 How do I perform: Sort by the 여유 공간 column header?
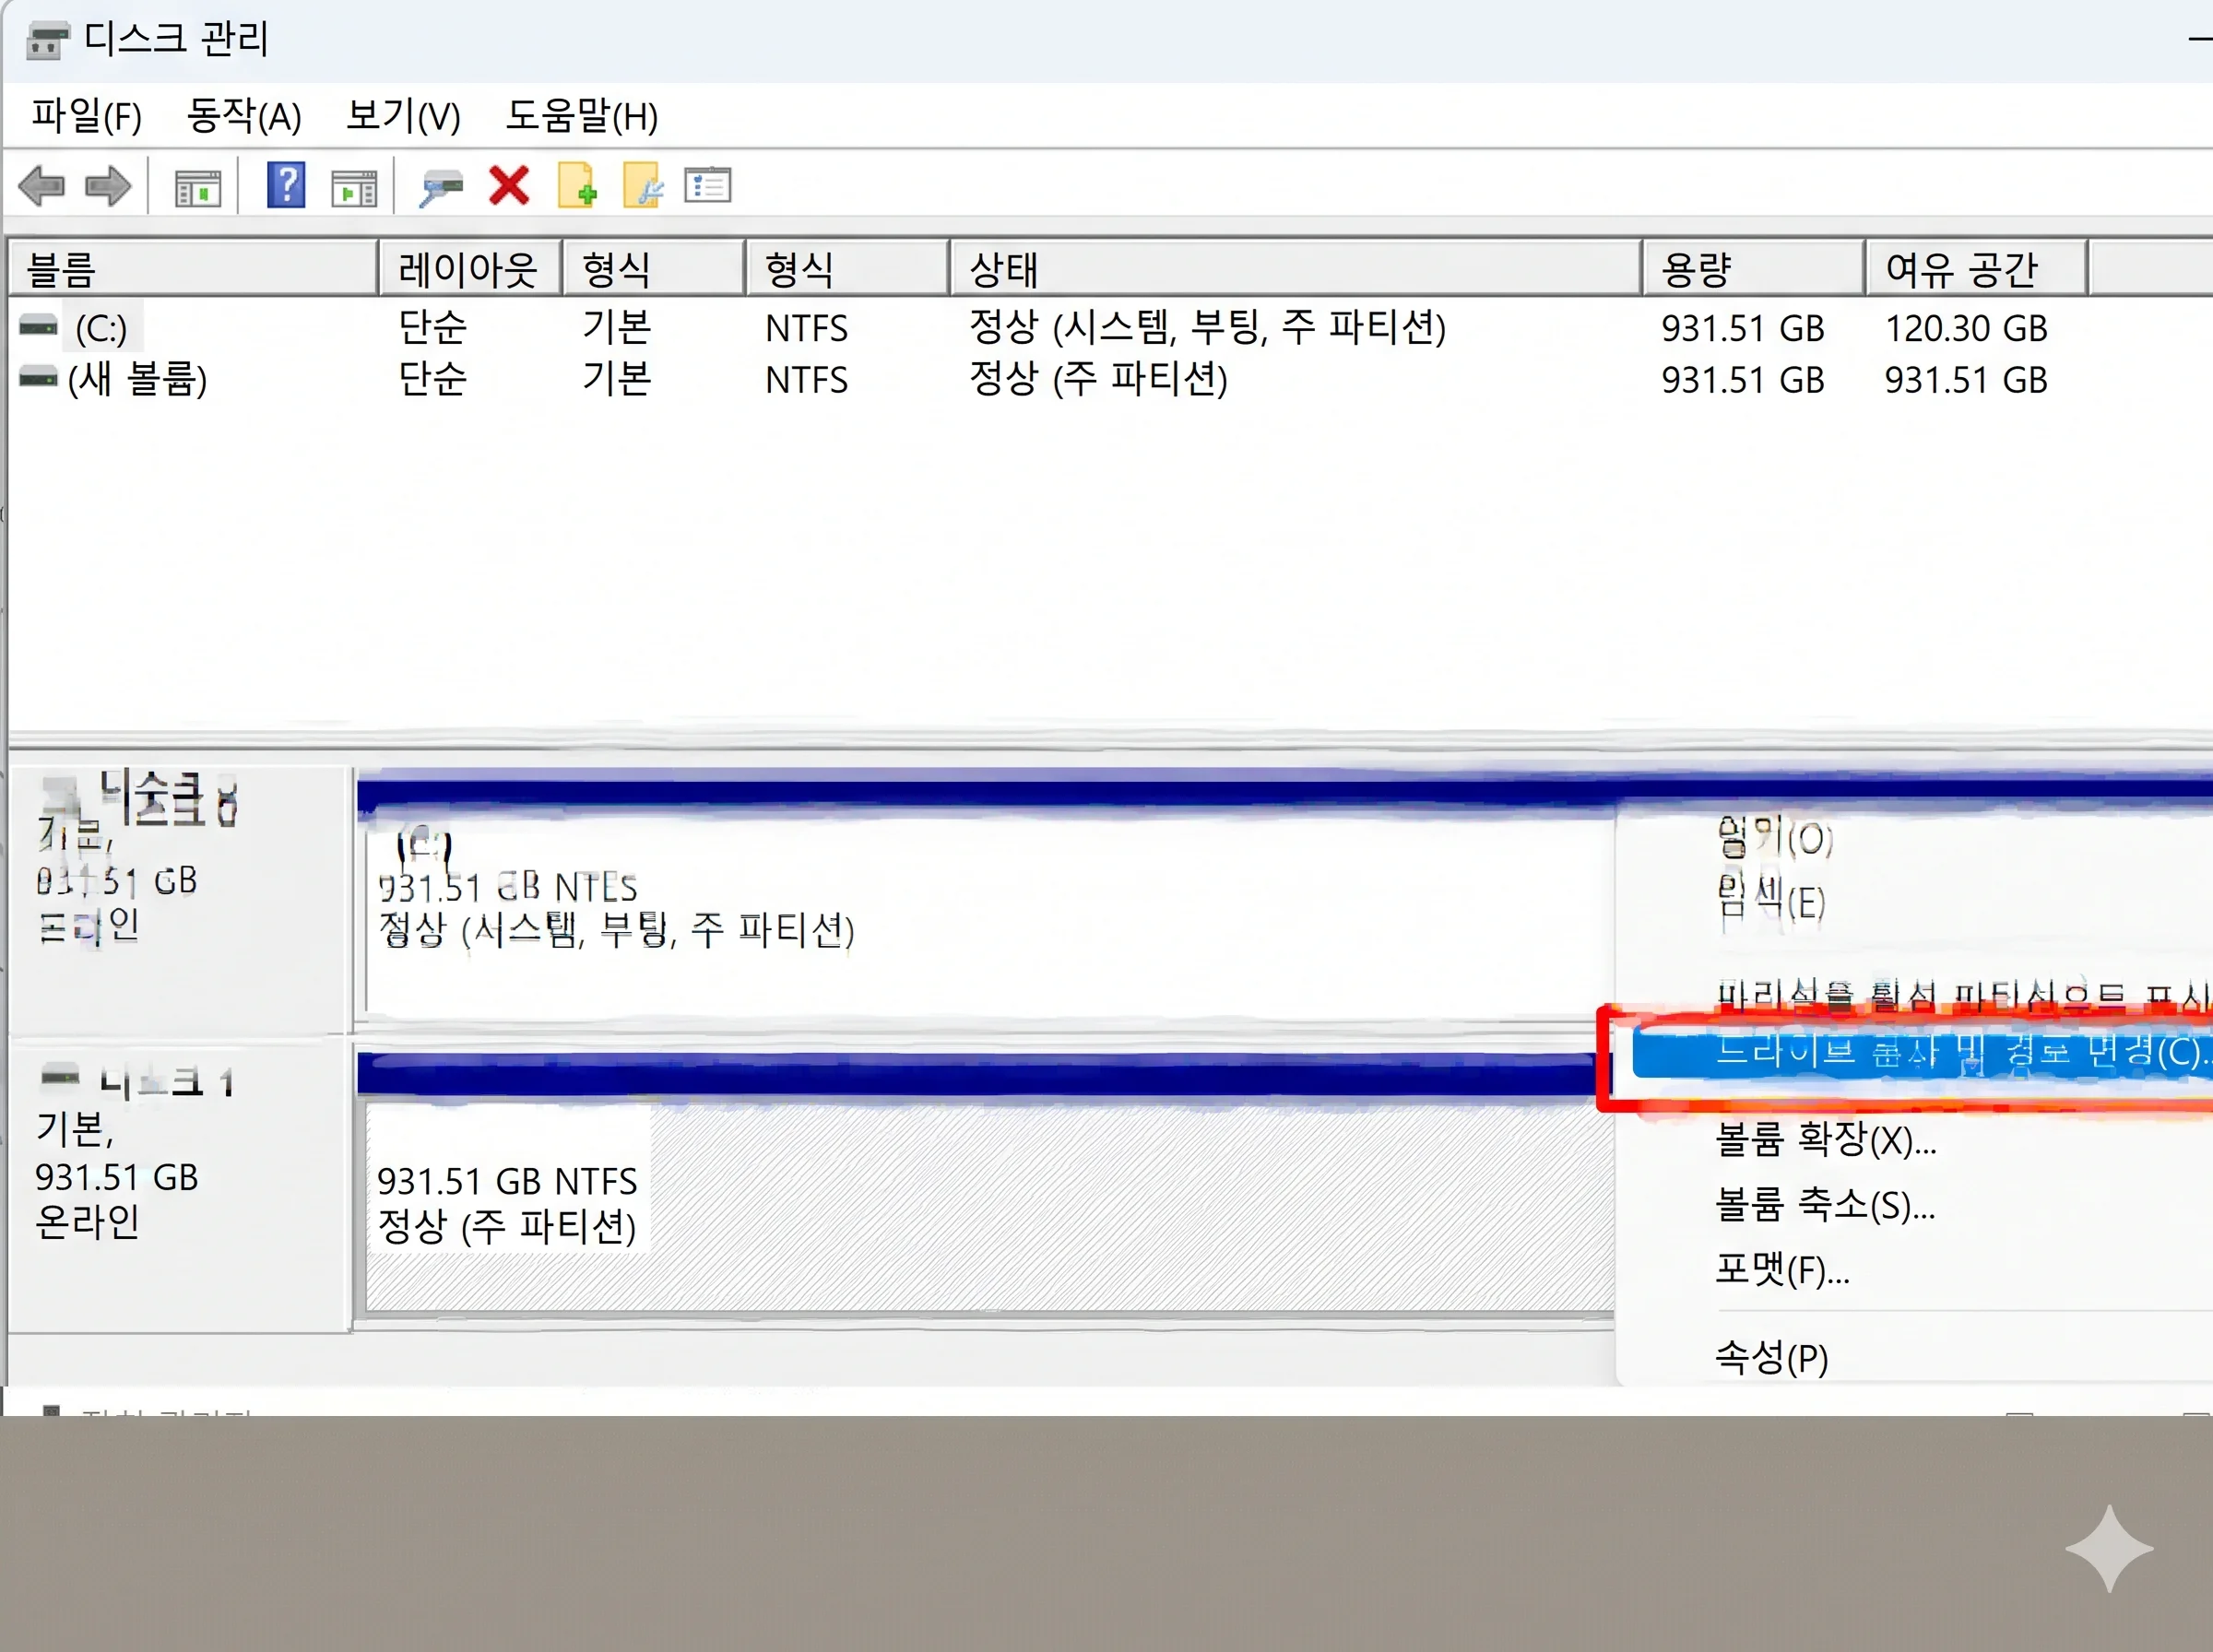tap(1977, 269)
